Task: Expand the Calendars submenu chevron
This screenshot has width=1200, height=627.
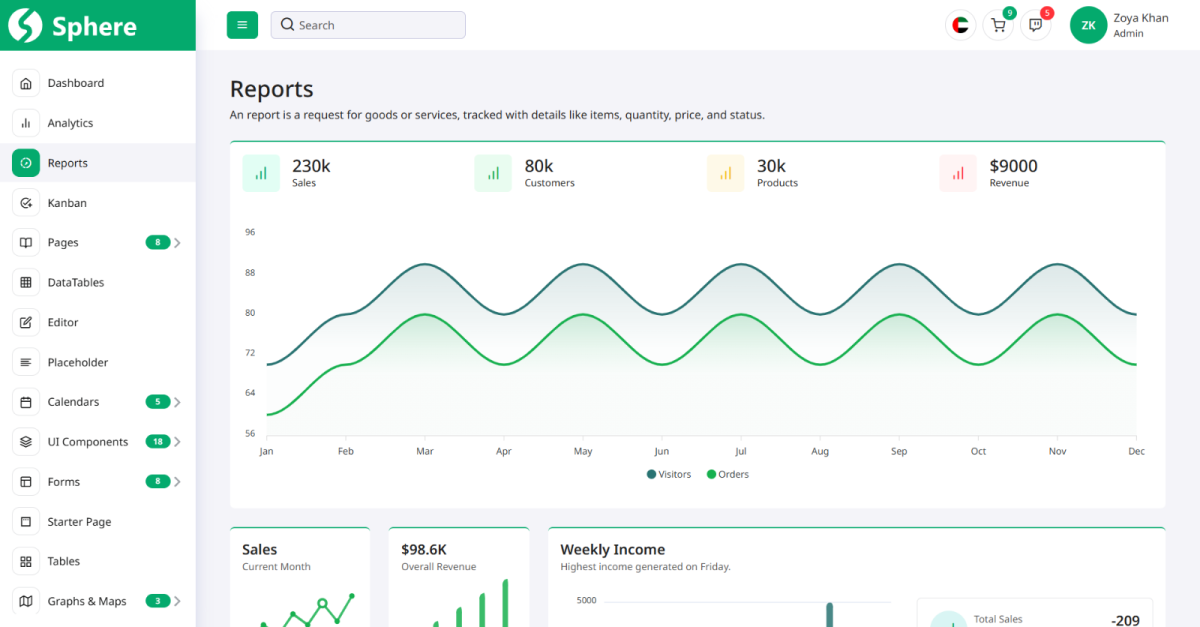Action: pyautogui.click(x=177, y=402)
